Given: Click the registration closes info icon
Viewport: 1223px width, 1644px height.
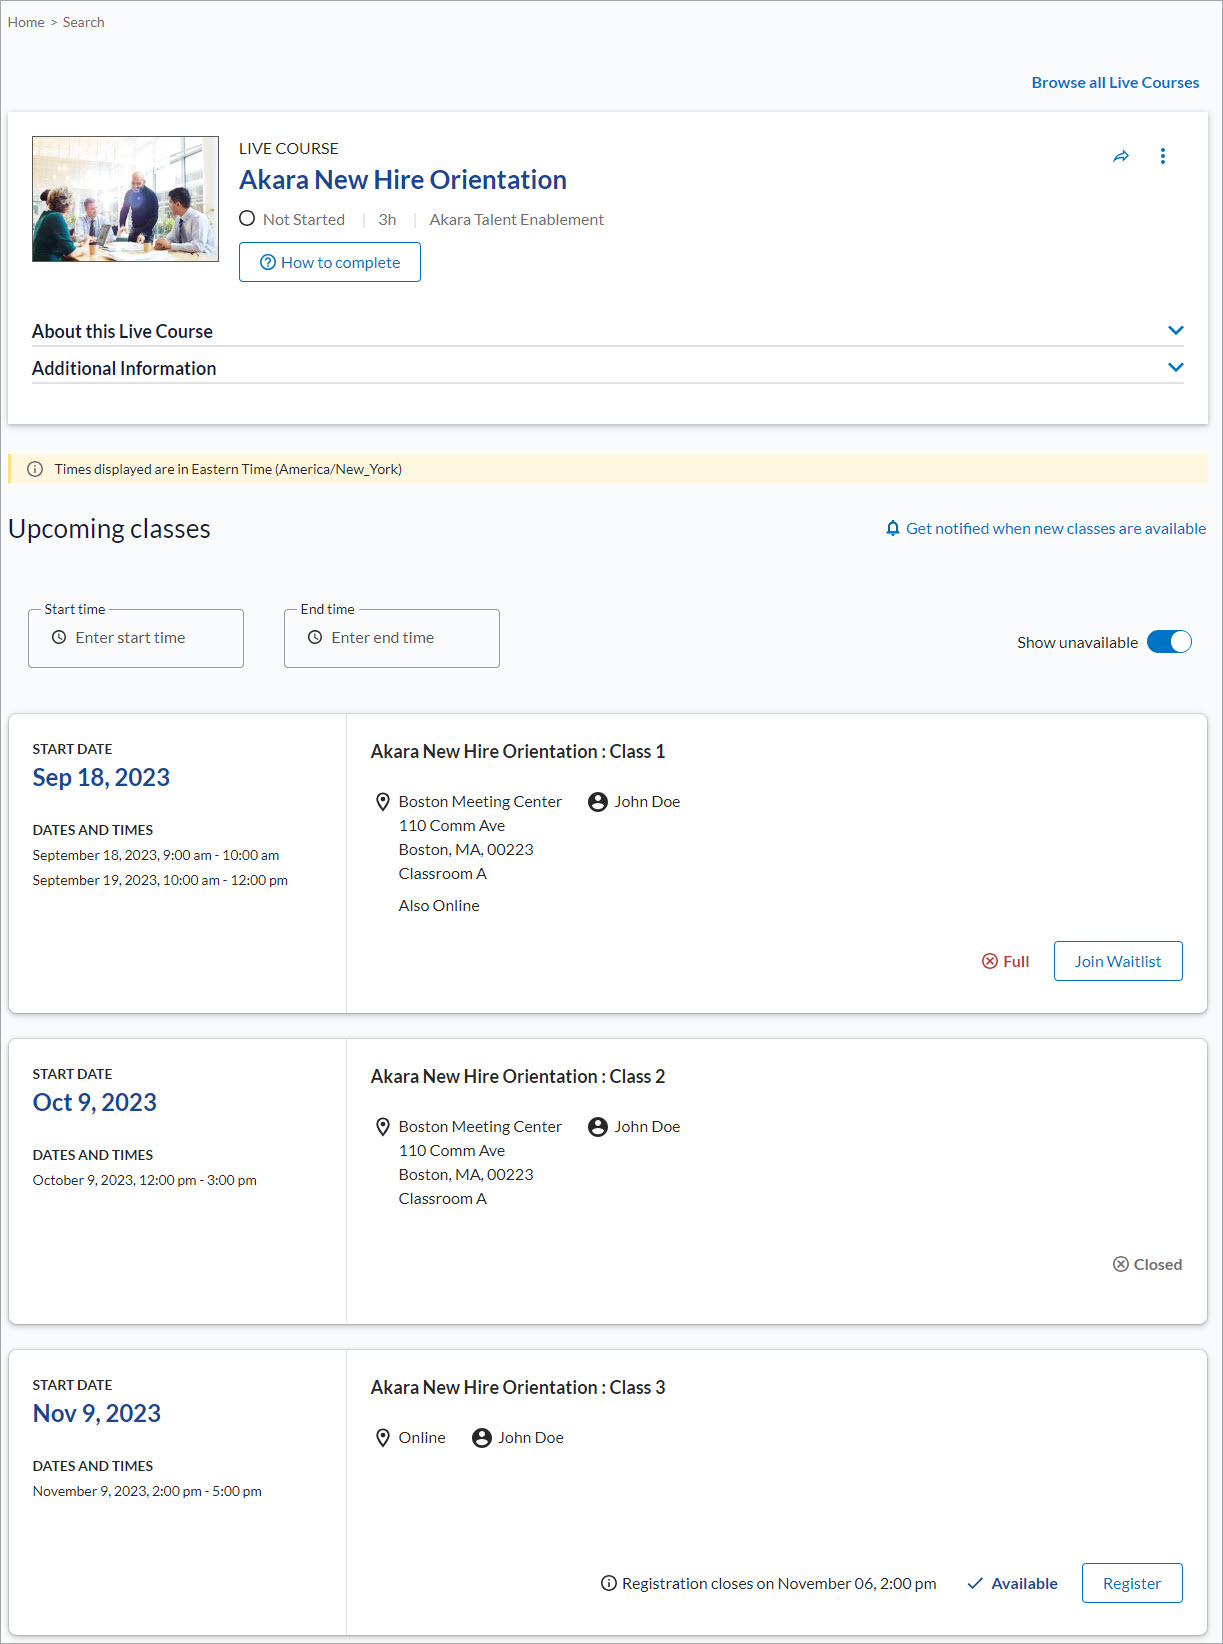Looking at the screenshot, I should (608, 1583).
